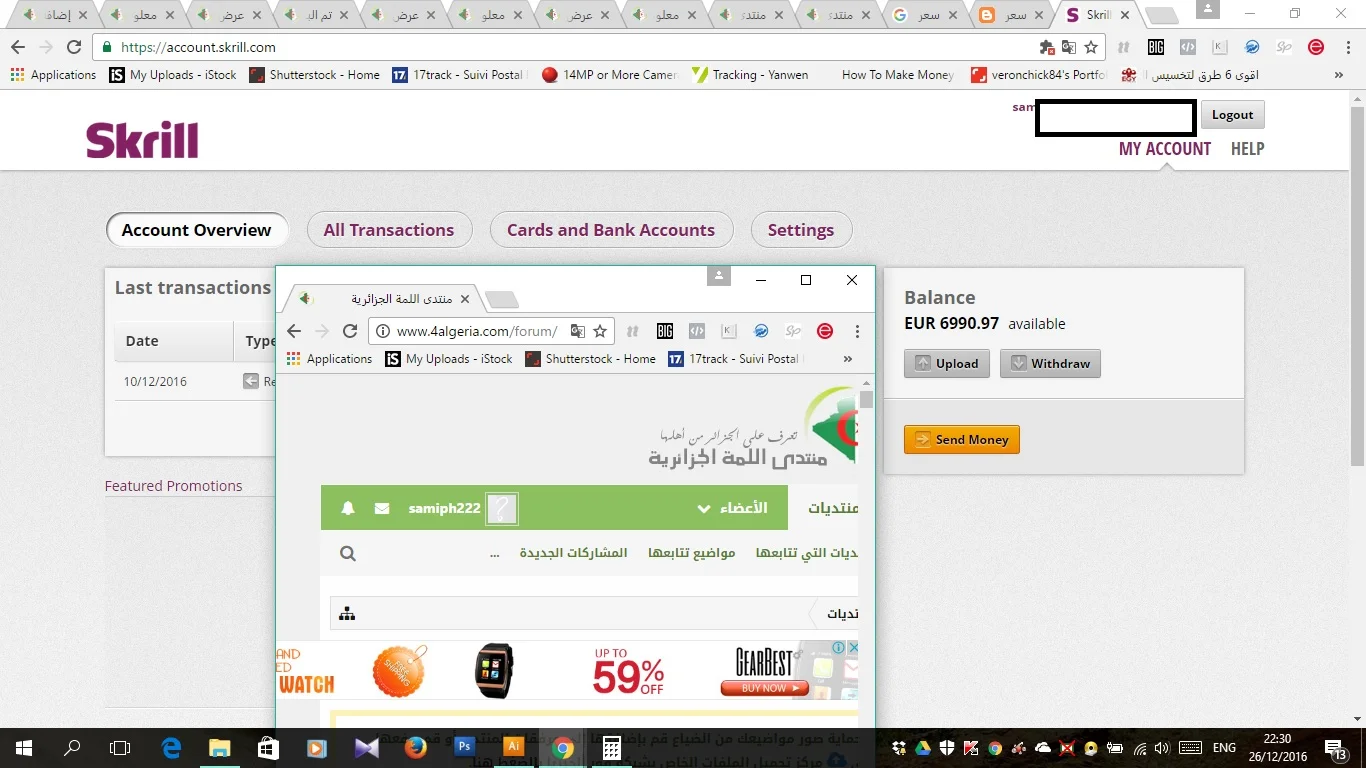Viewport: 1366px width, 768px height.
Task: Expand the forum navigation ellipsis menu
Action: (494, 553)
